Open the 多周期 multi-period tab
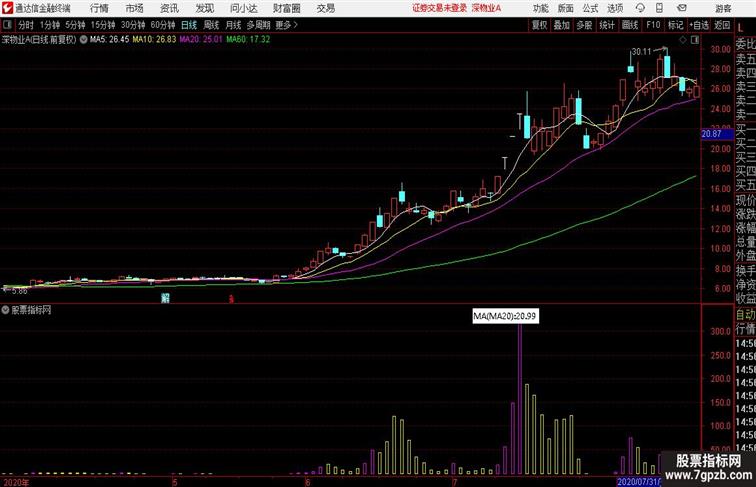This screenshot has width=756, height=487. click(258, 25)
